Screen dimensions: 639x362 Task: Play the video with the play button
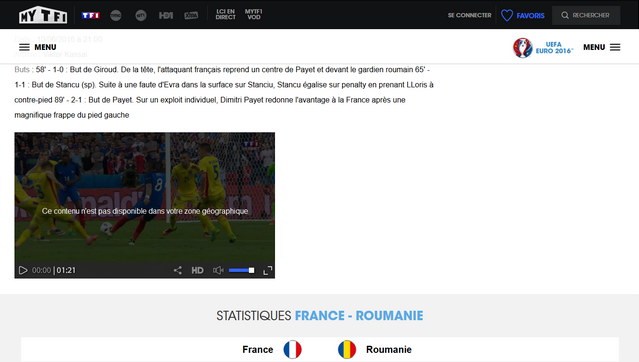coord(23,270)
